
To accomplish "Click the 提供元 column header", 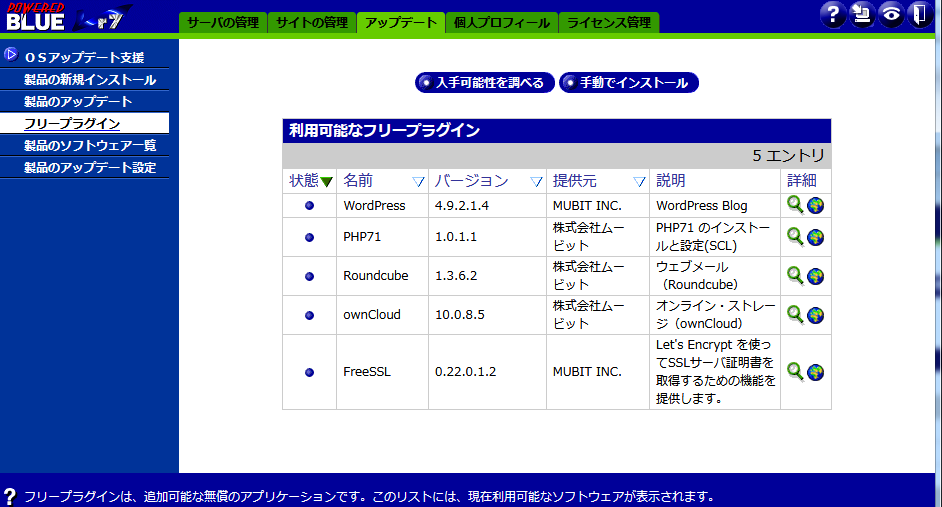I will pyautogui.click(x=574, y=181).
